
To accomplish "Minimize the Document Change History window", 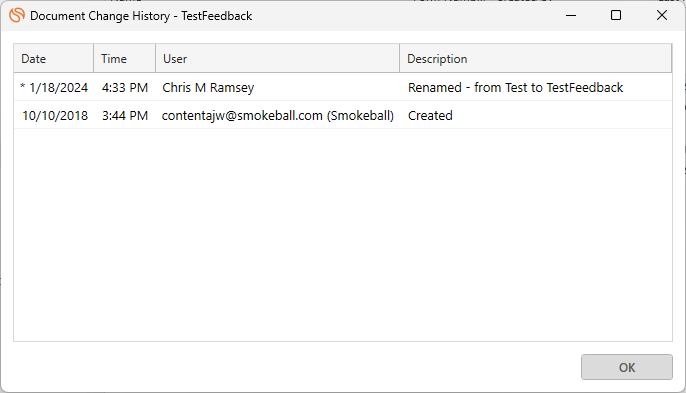I will [571, 15].
